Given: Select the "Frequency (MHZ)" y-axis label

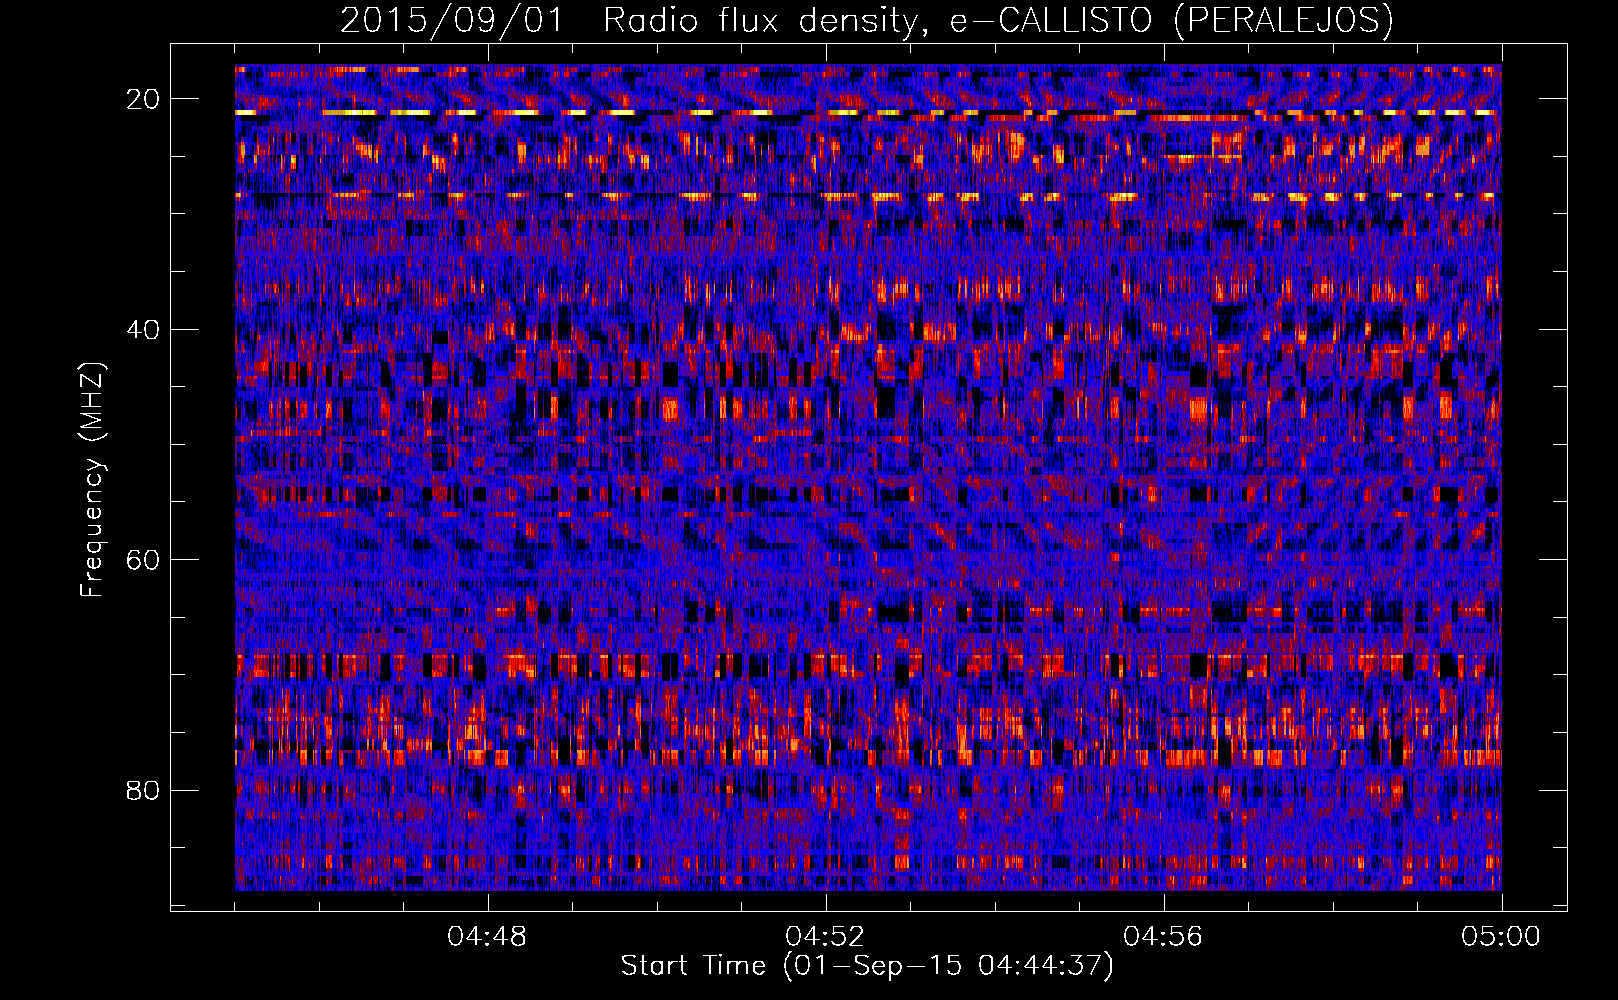Looking at the screenshot, I should pos(92,480).
